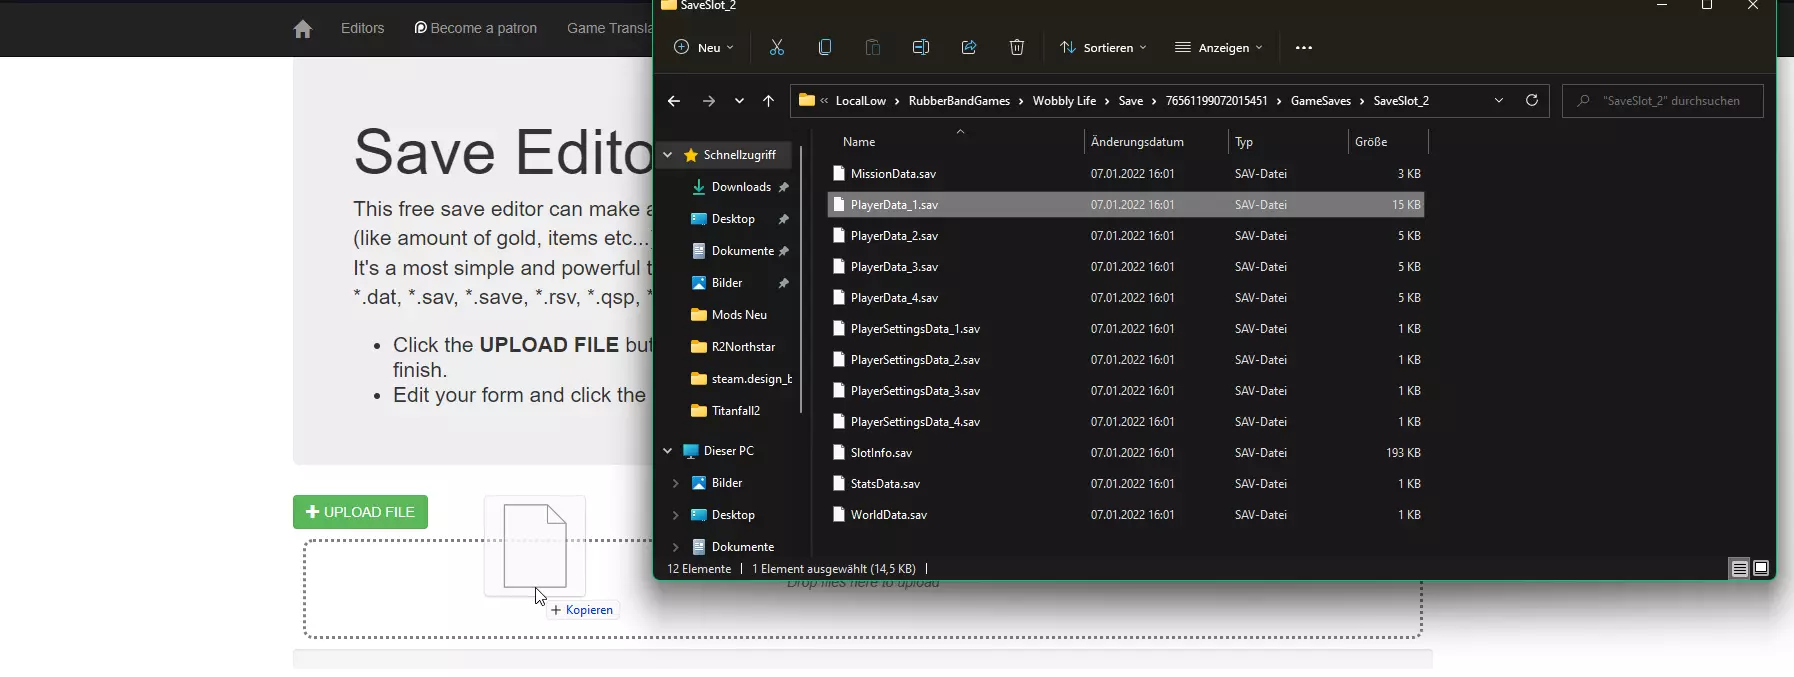The image size is (1794, 677).
Task: Click the Rename icon in the toolbar
Action: (921, 47)
